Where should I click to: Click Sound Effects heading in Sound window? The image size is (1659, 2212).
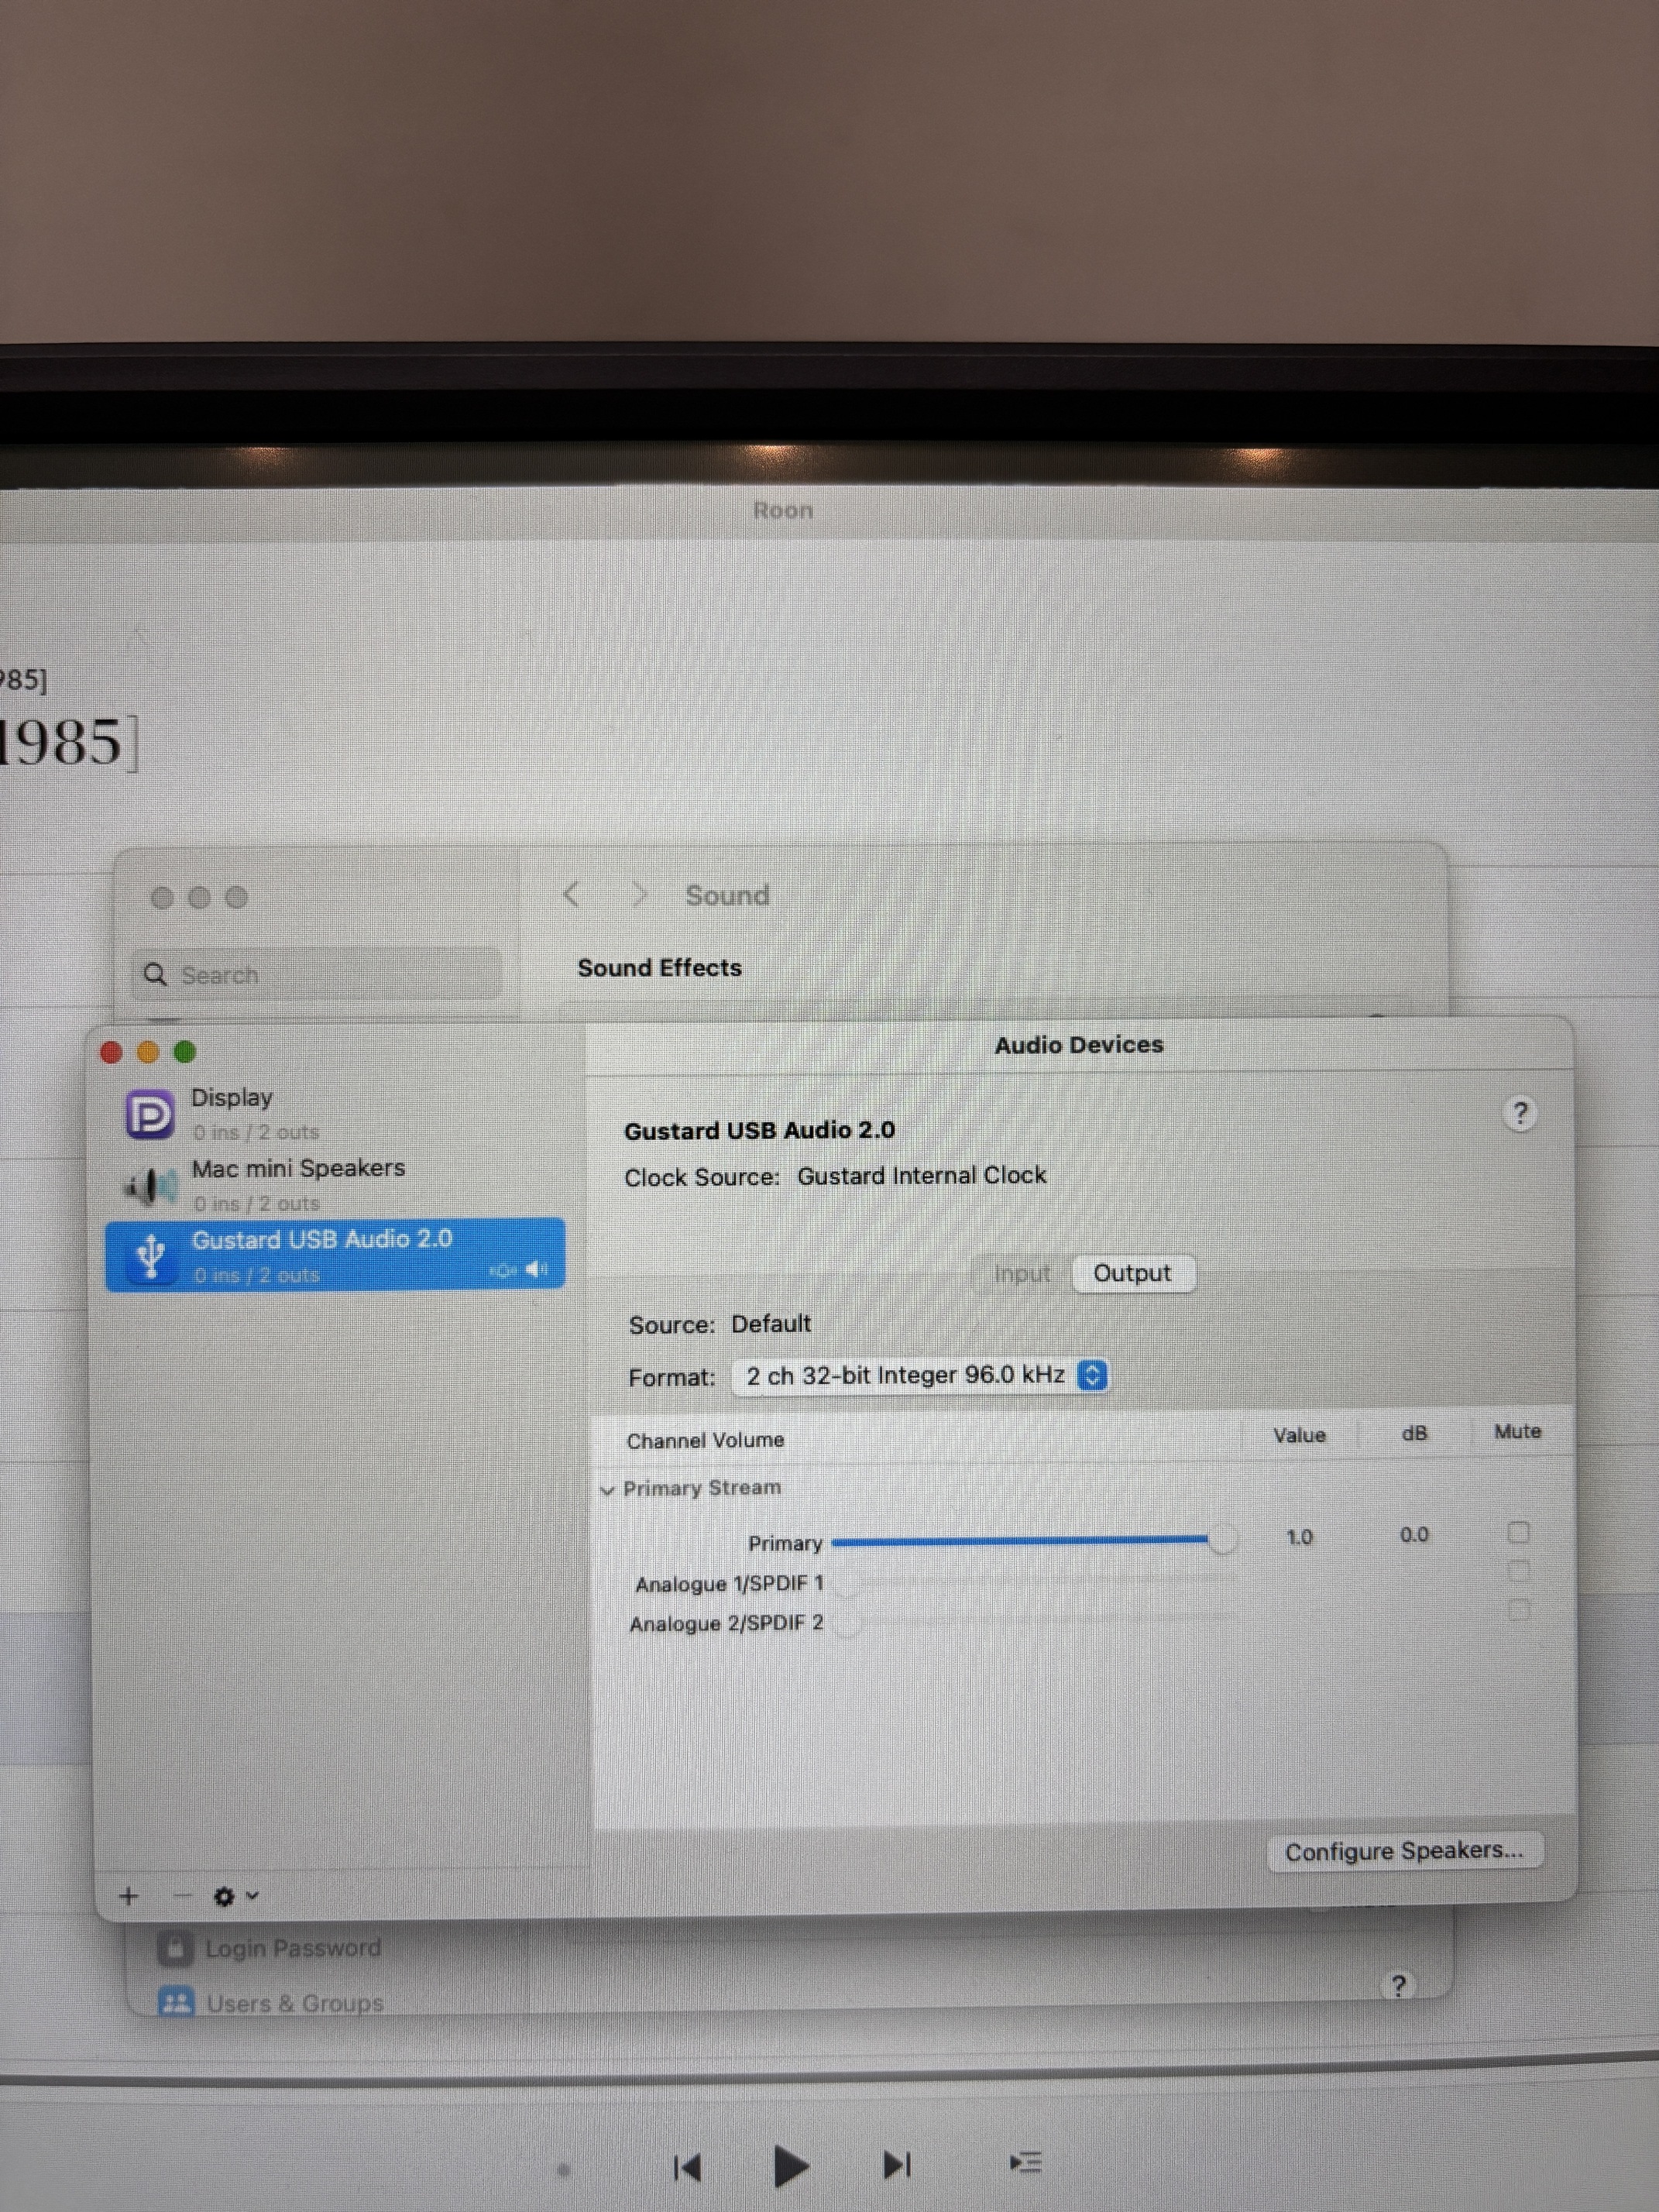[660, 968]
